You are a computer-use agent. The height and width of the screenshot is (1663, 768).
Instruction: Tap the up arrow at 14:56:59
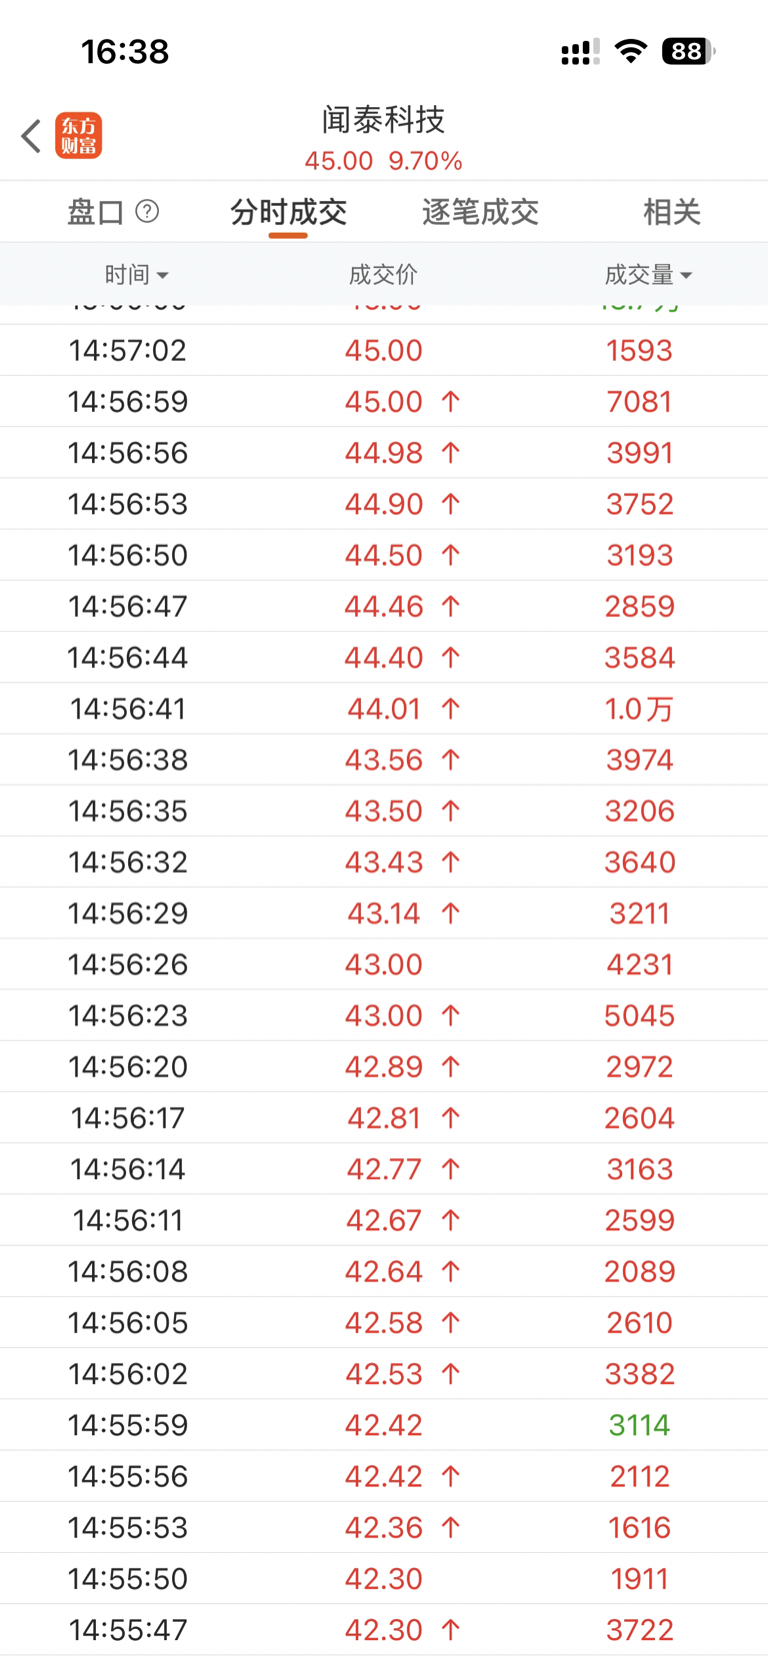tap(451, 402)
